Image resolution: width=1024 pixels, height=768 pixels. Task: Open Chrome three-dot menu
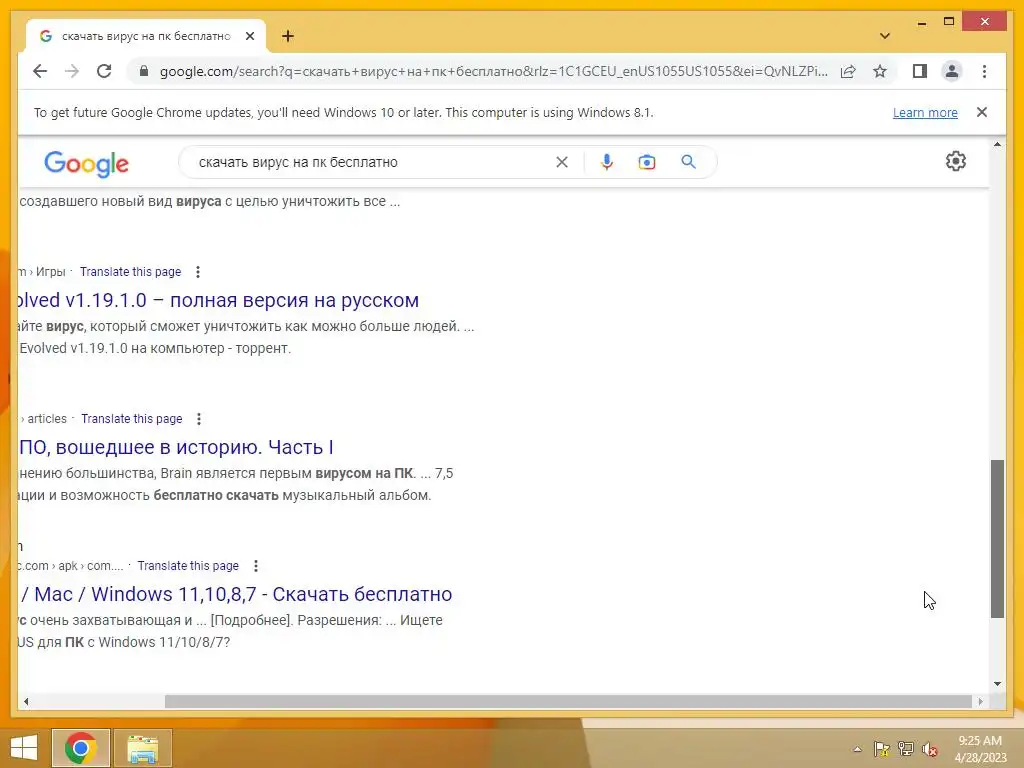(x=984, y=71)
